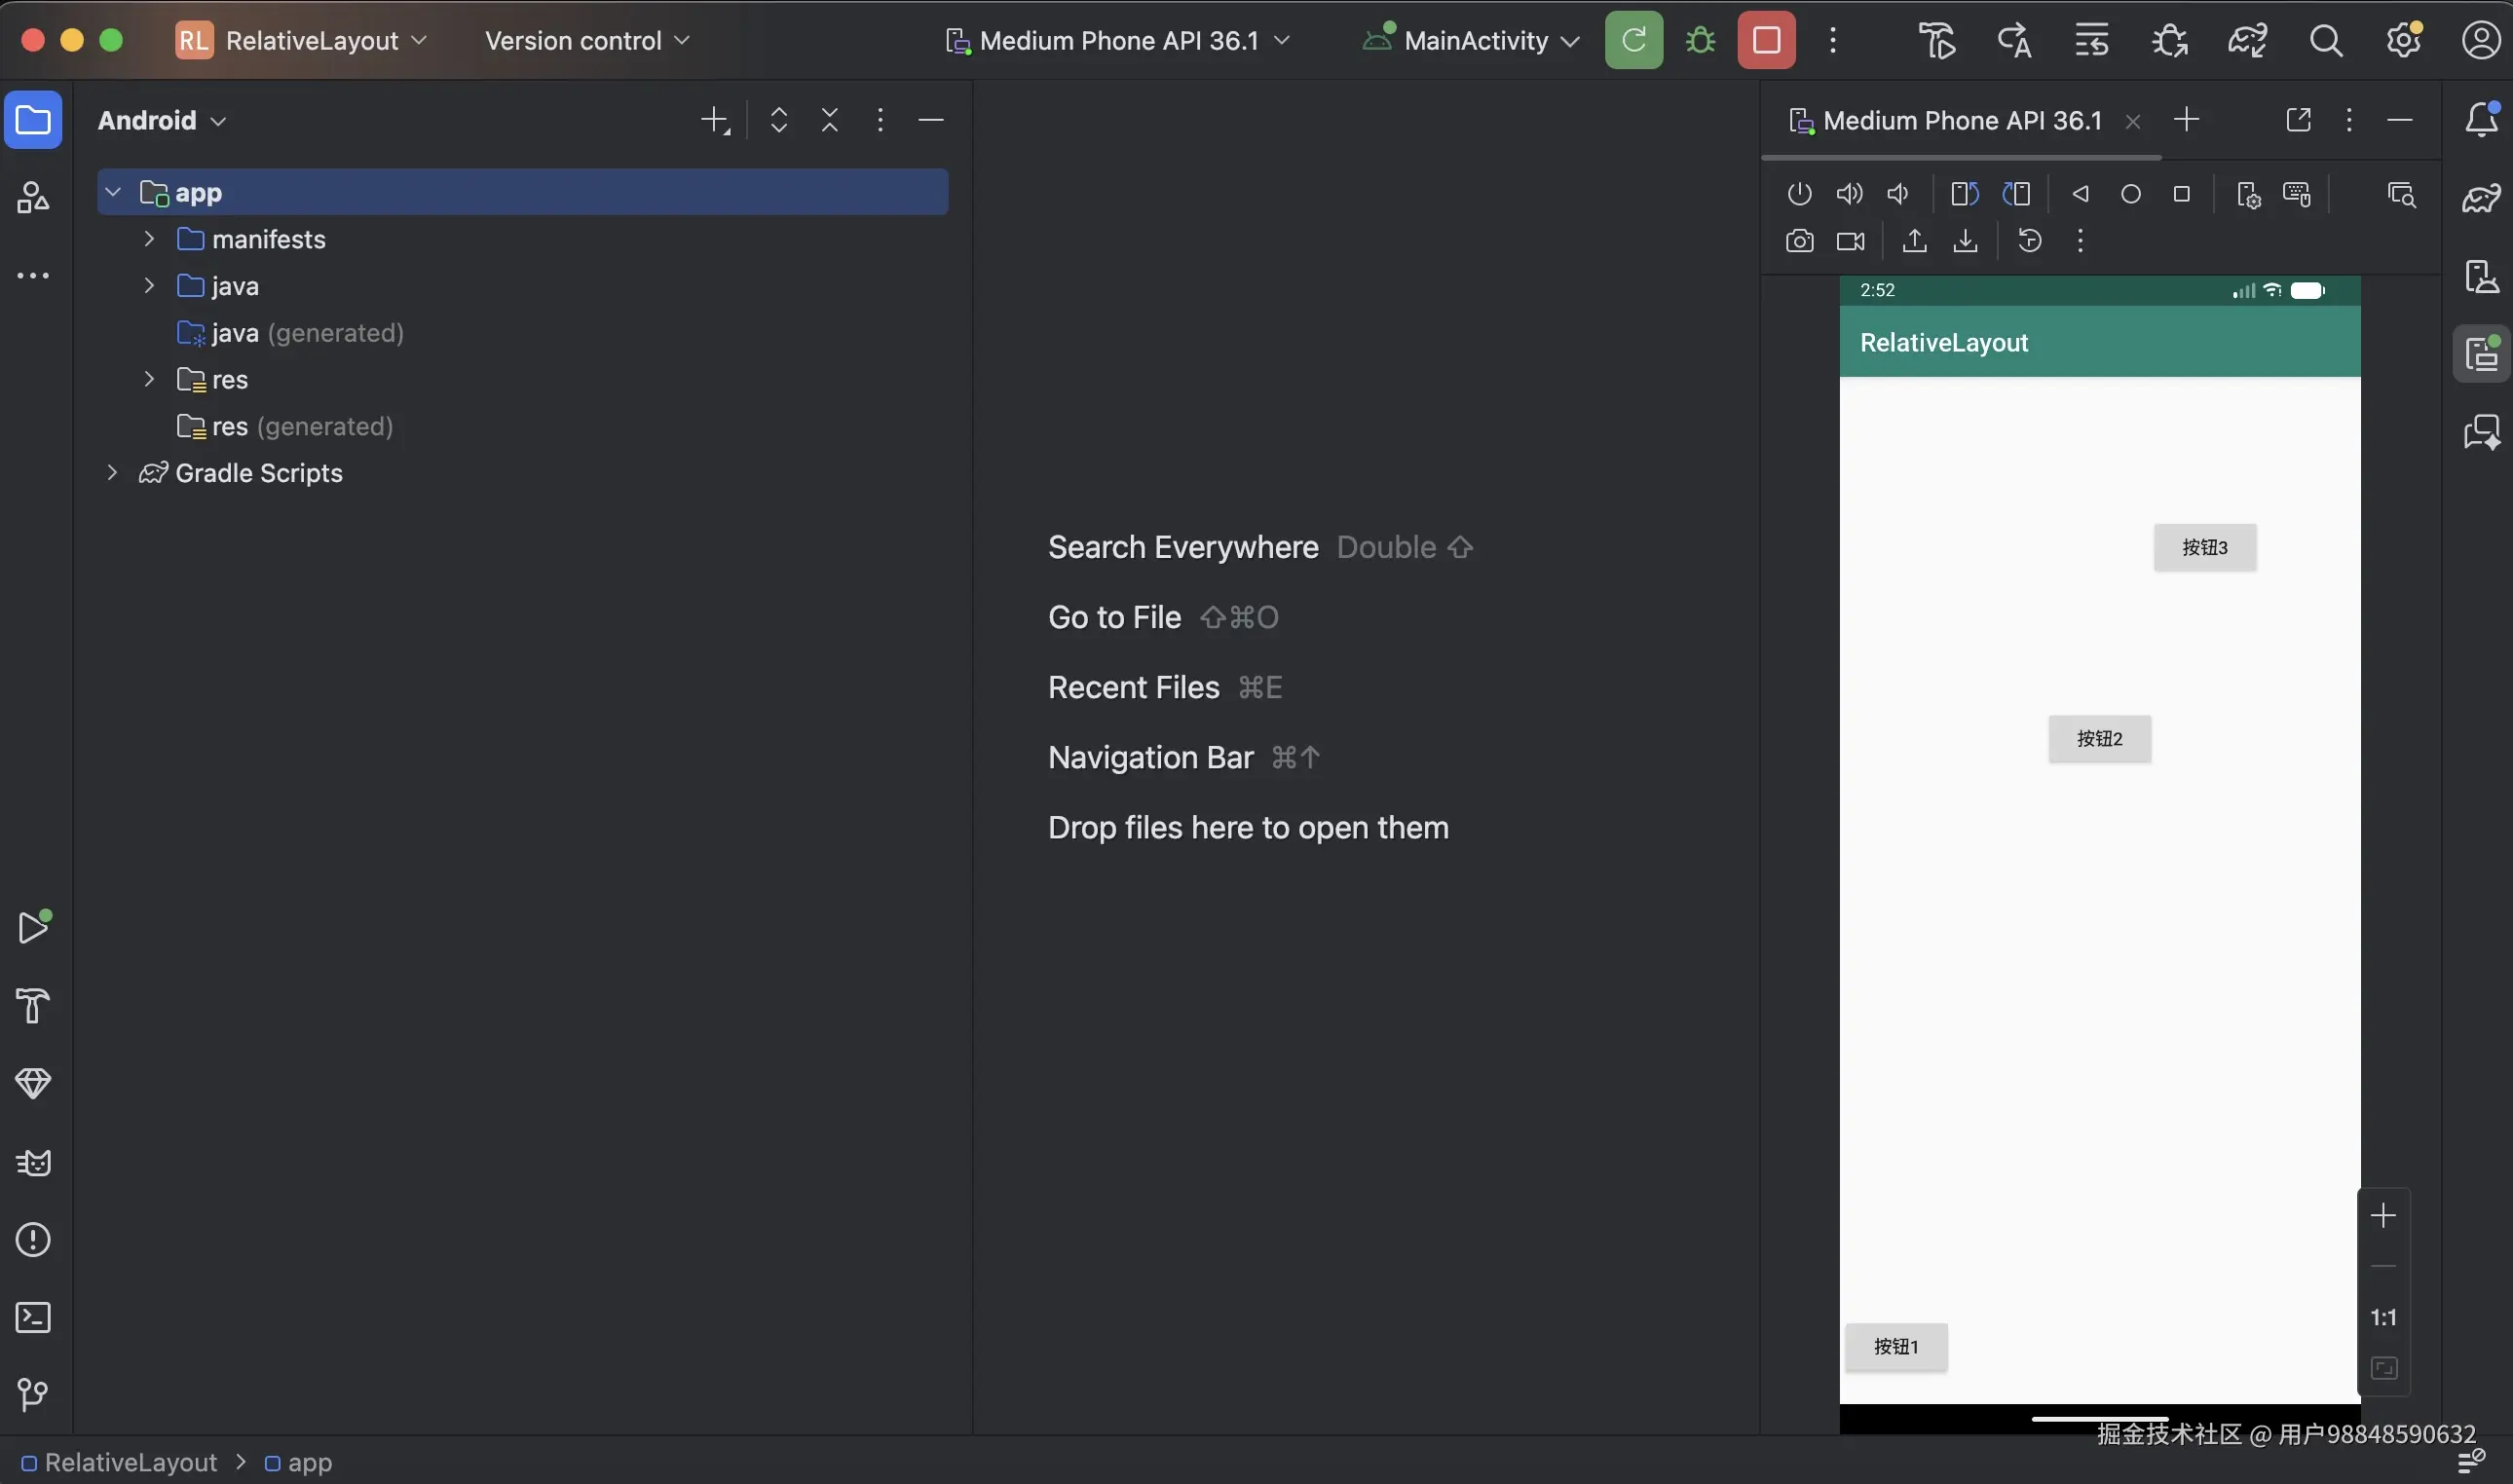Take an emulator screenshot with the camera icon
The height and width of the screenshot is (1484, 2513).
tap(1799, 241)
